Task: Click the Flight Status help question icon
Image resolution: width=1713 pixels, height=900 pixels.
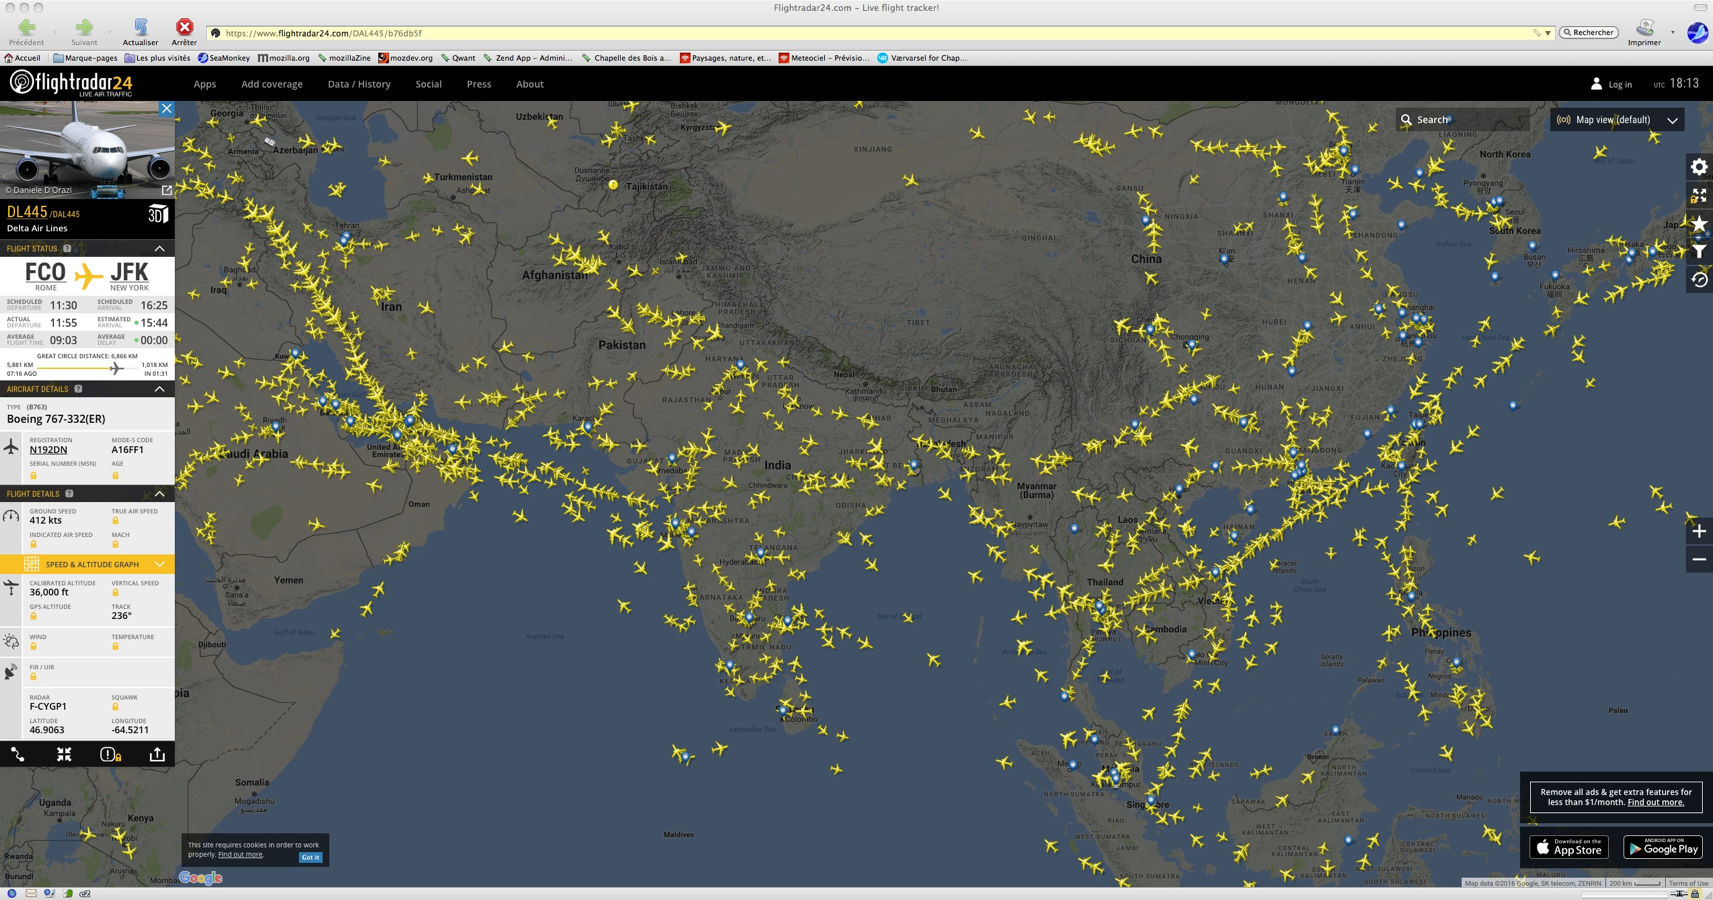Action: tap(67, 248)
